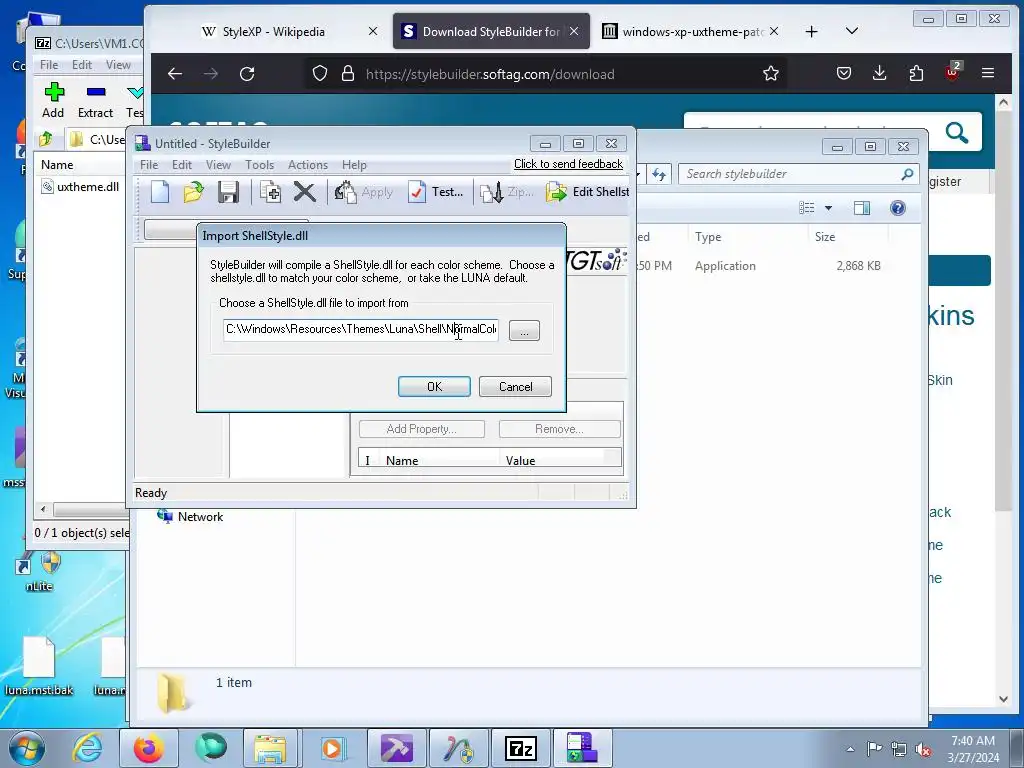Open the Firefox extensions puzzle icon
1024x768 pixels.
point(916,74)
